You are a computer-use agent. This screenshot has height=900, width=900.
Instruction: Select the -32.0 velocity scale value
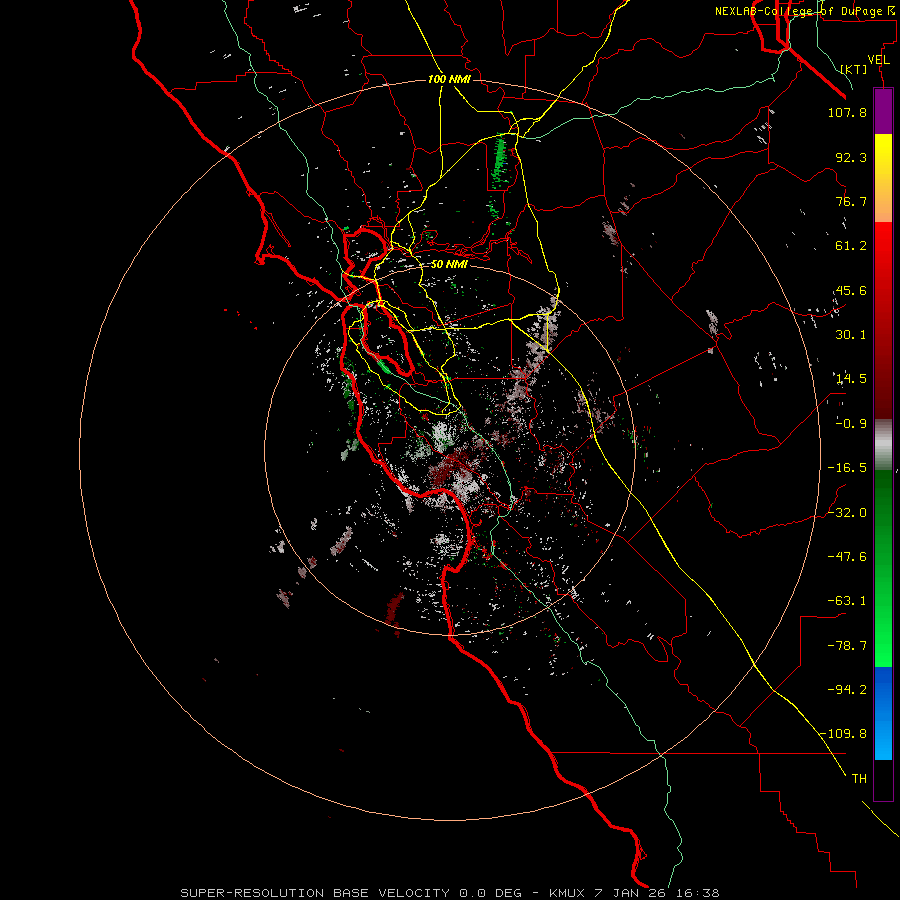[x=847, y=513]
